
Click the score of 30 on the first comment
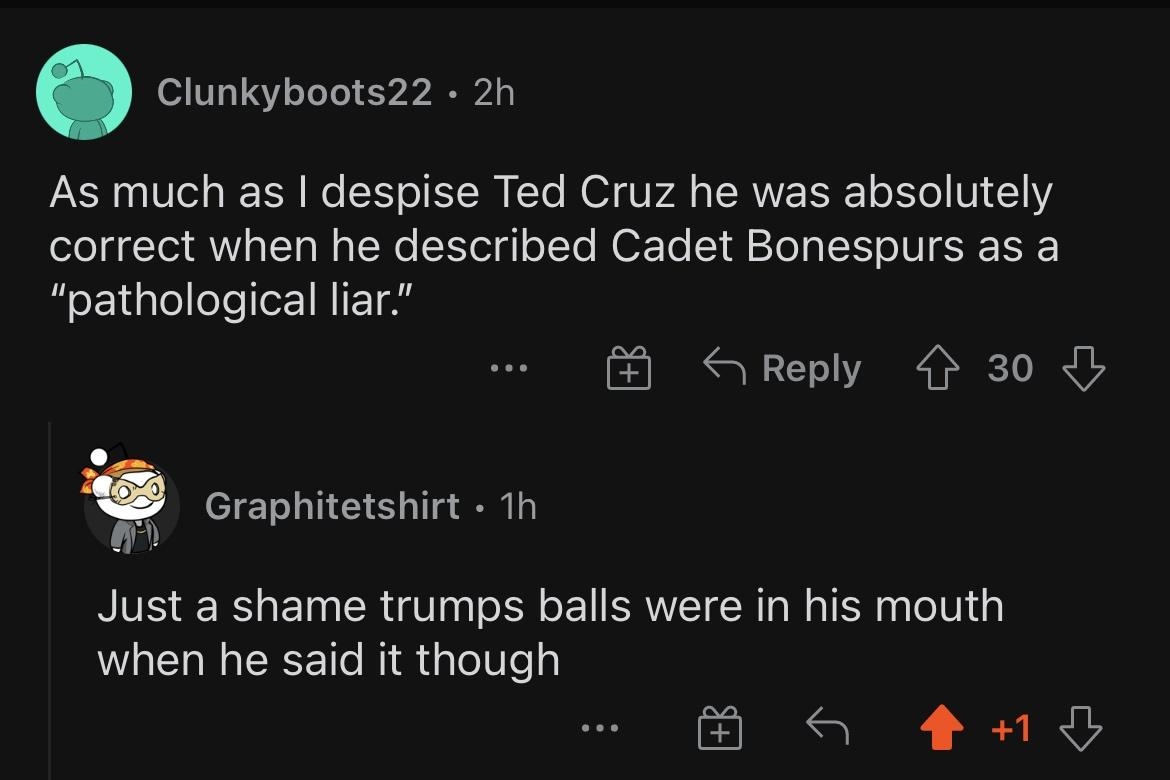click(x=1010, y=369)
